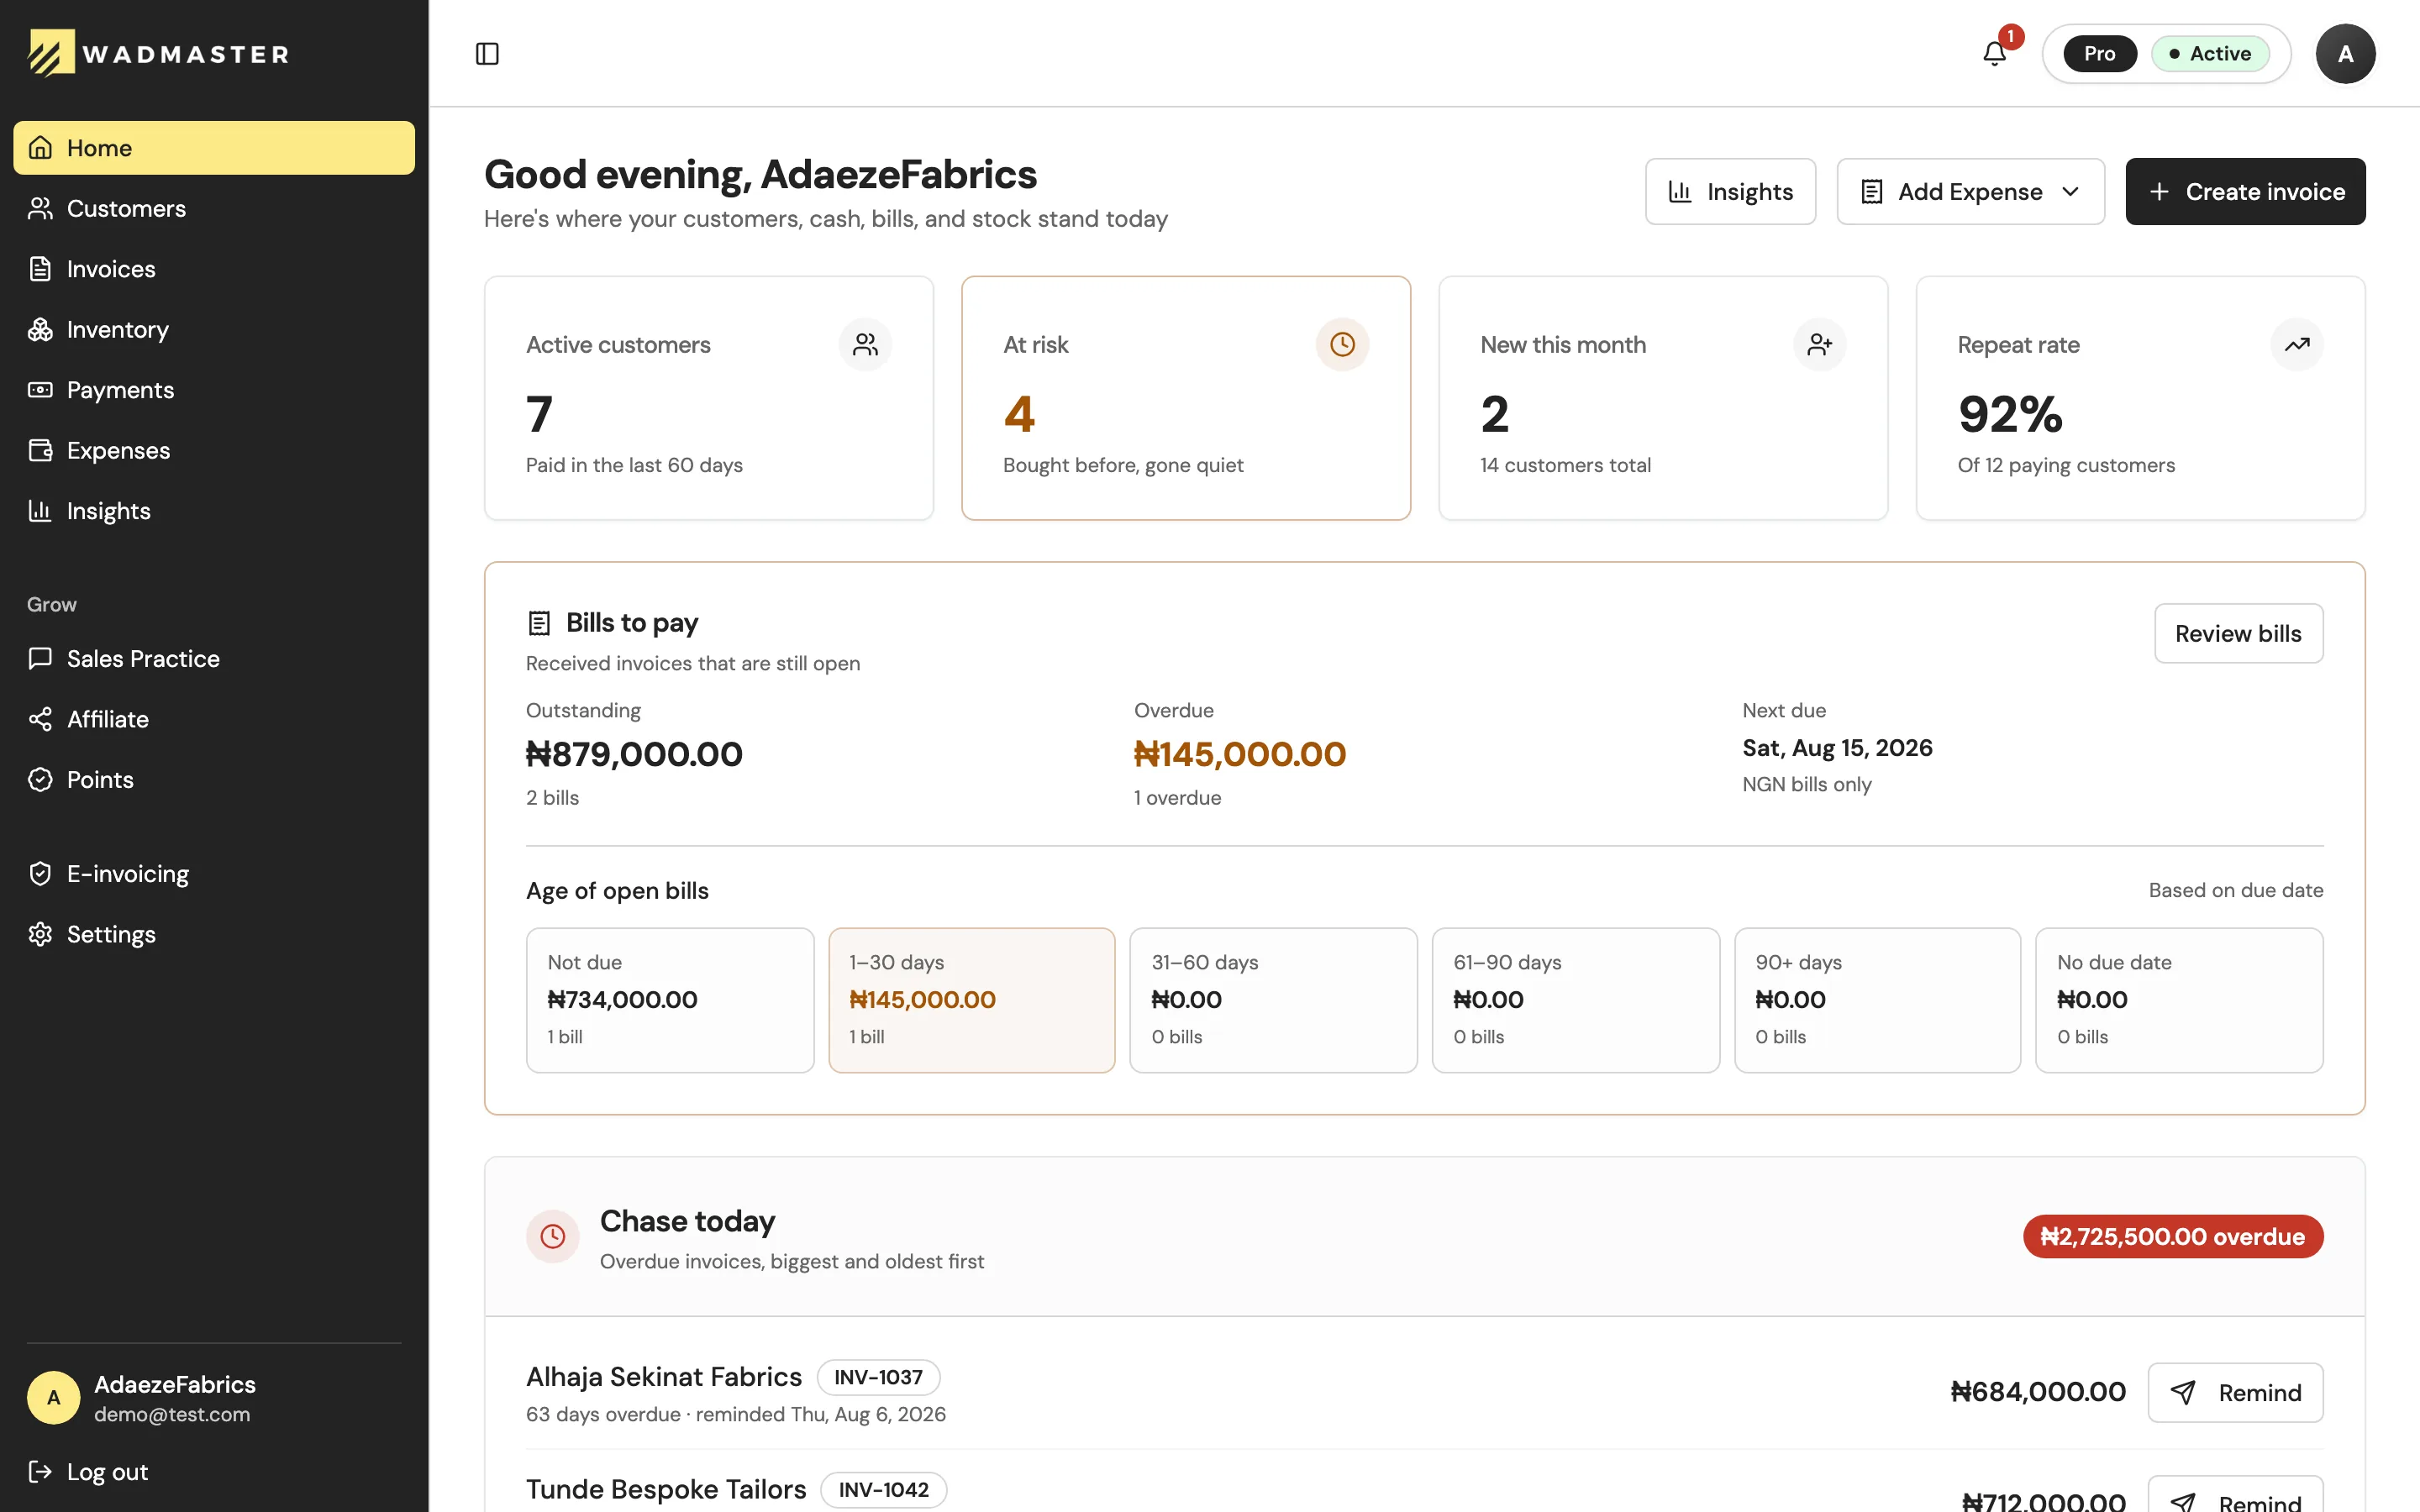Click the INV-1042 invoice tag
Screen dimensions: 2420x1512
(883, 1489)
